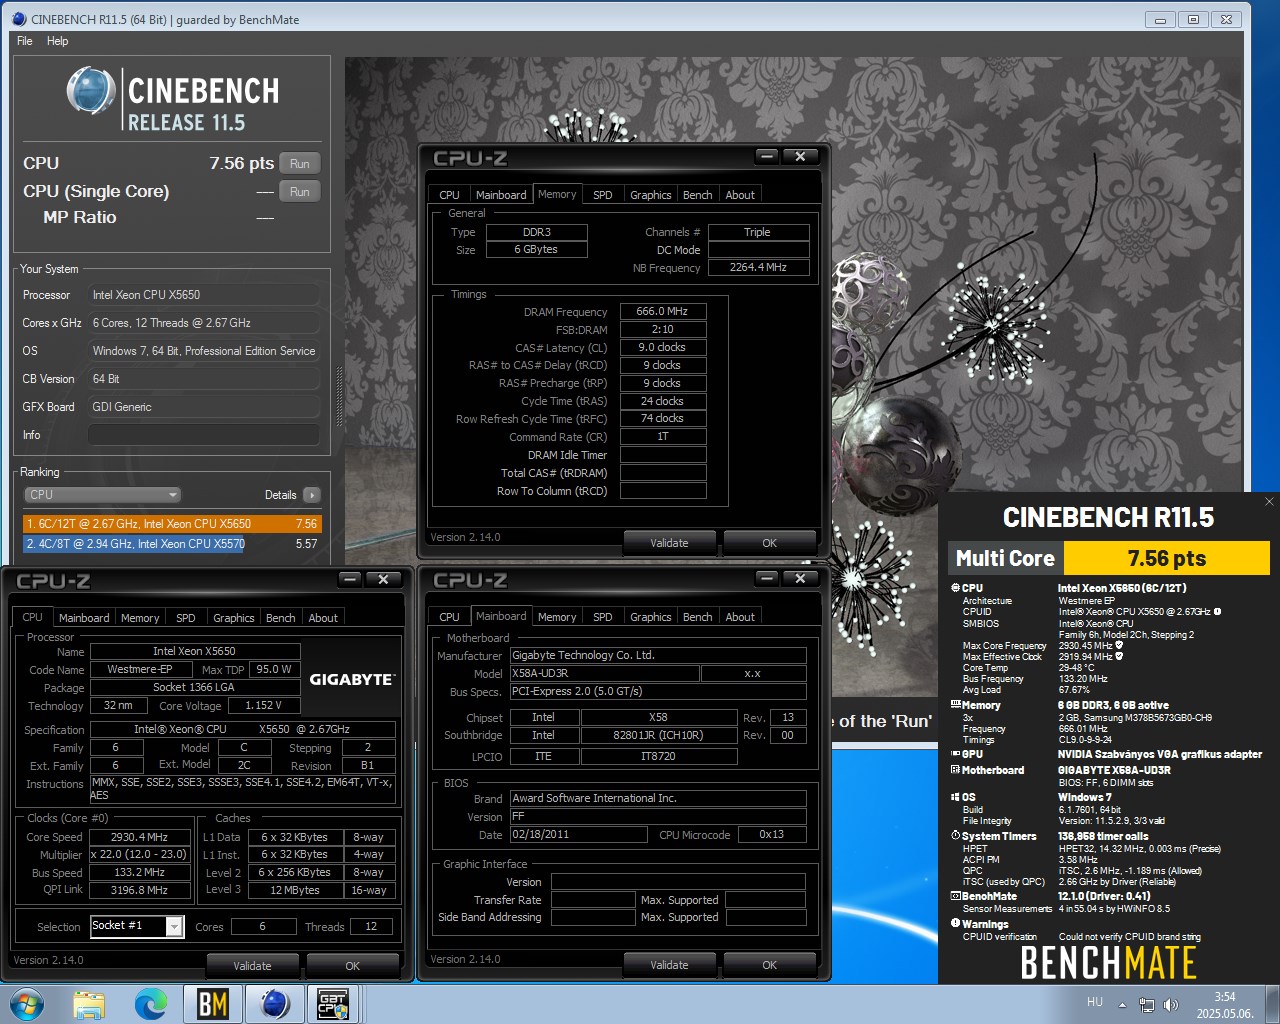Screen dimensions: 1280x1024
Task: Click Validate in the Mainboard CPU-Z window
Action: tap(669, 965)
